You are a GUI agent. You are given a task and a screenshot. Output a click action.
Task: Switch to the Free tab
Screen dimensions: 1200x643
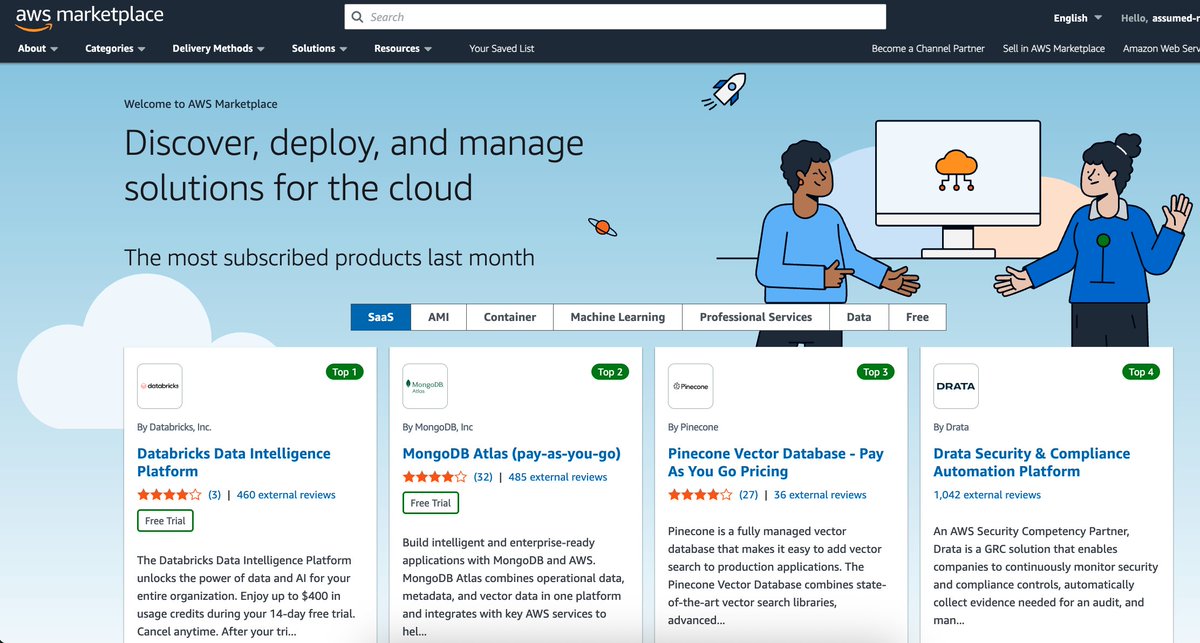[917, 317]
